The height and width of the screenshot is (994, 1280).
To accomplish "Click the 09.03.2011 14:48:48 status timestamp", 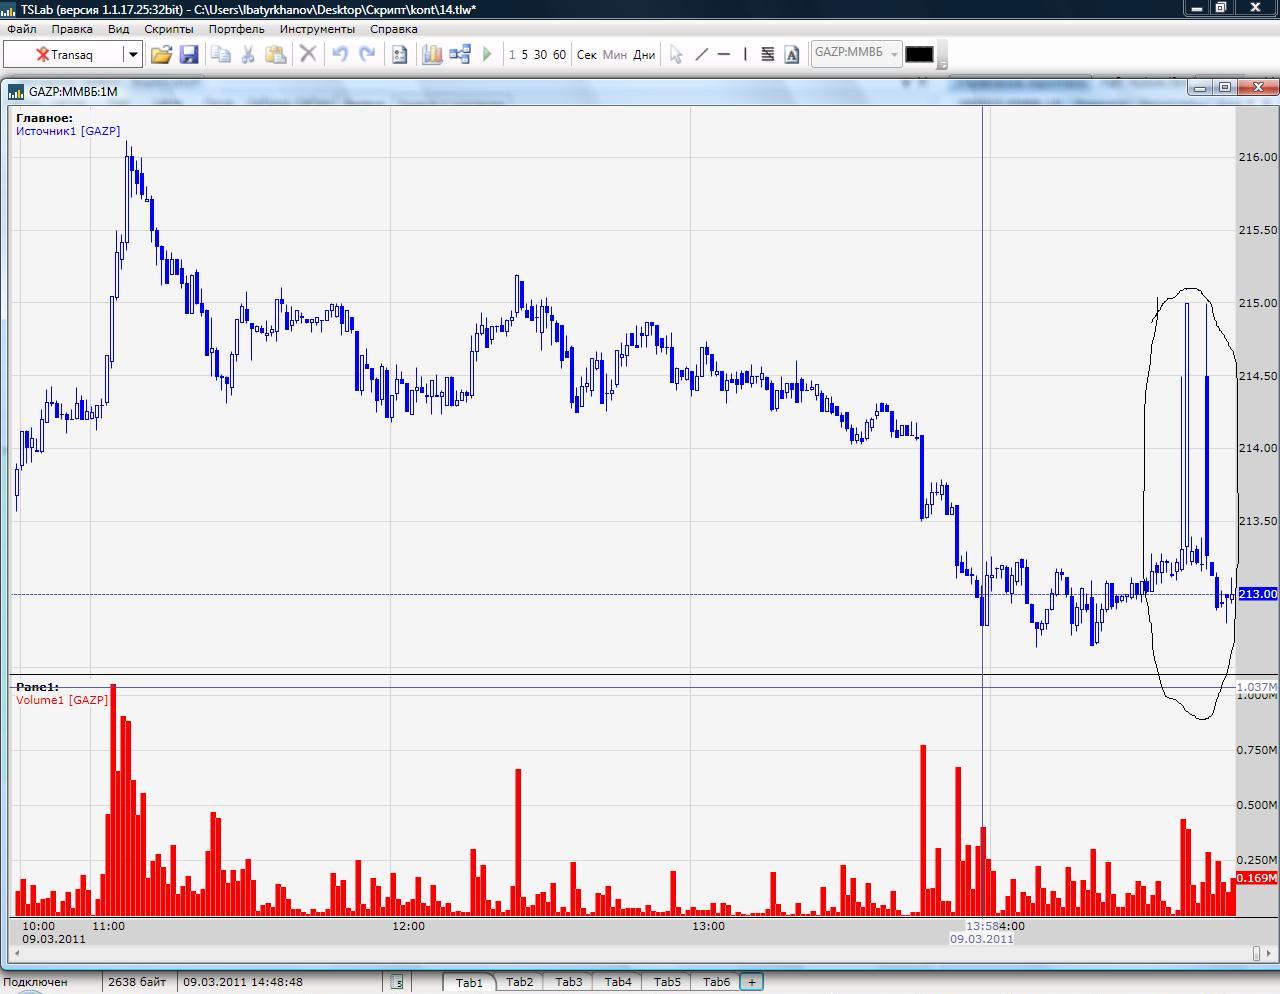I will coord(243,982).
